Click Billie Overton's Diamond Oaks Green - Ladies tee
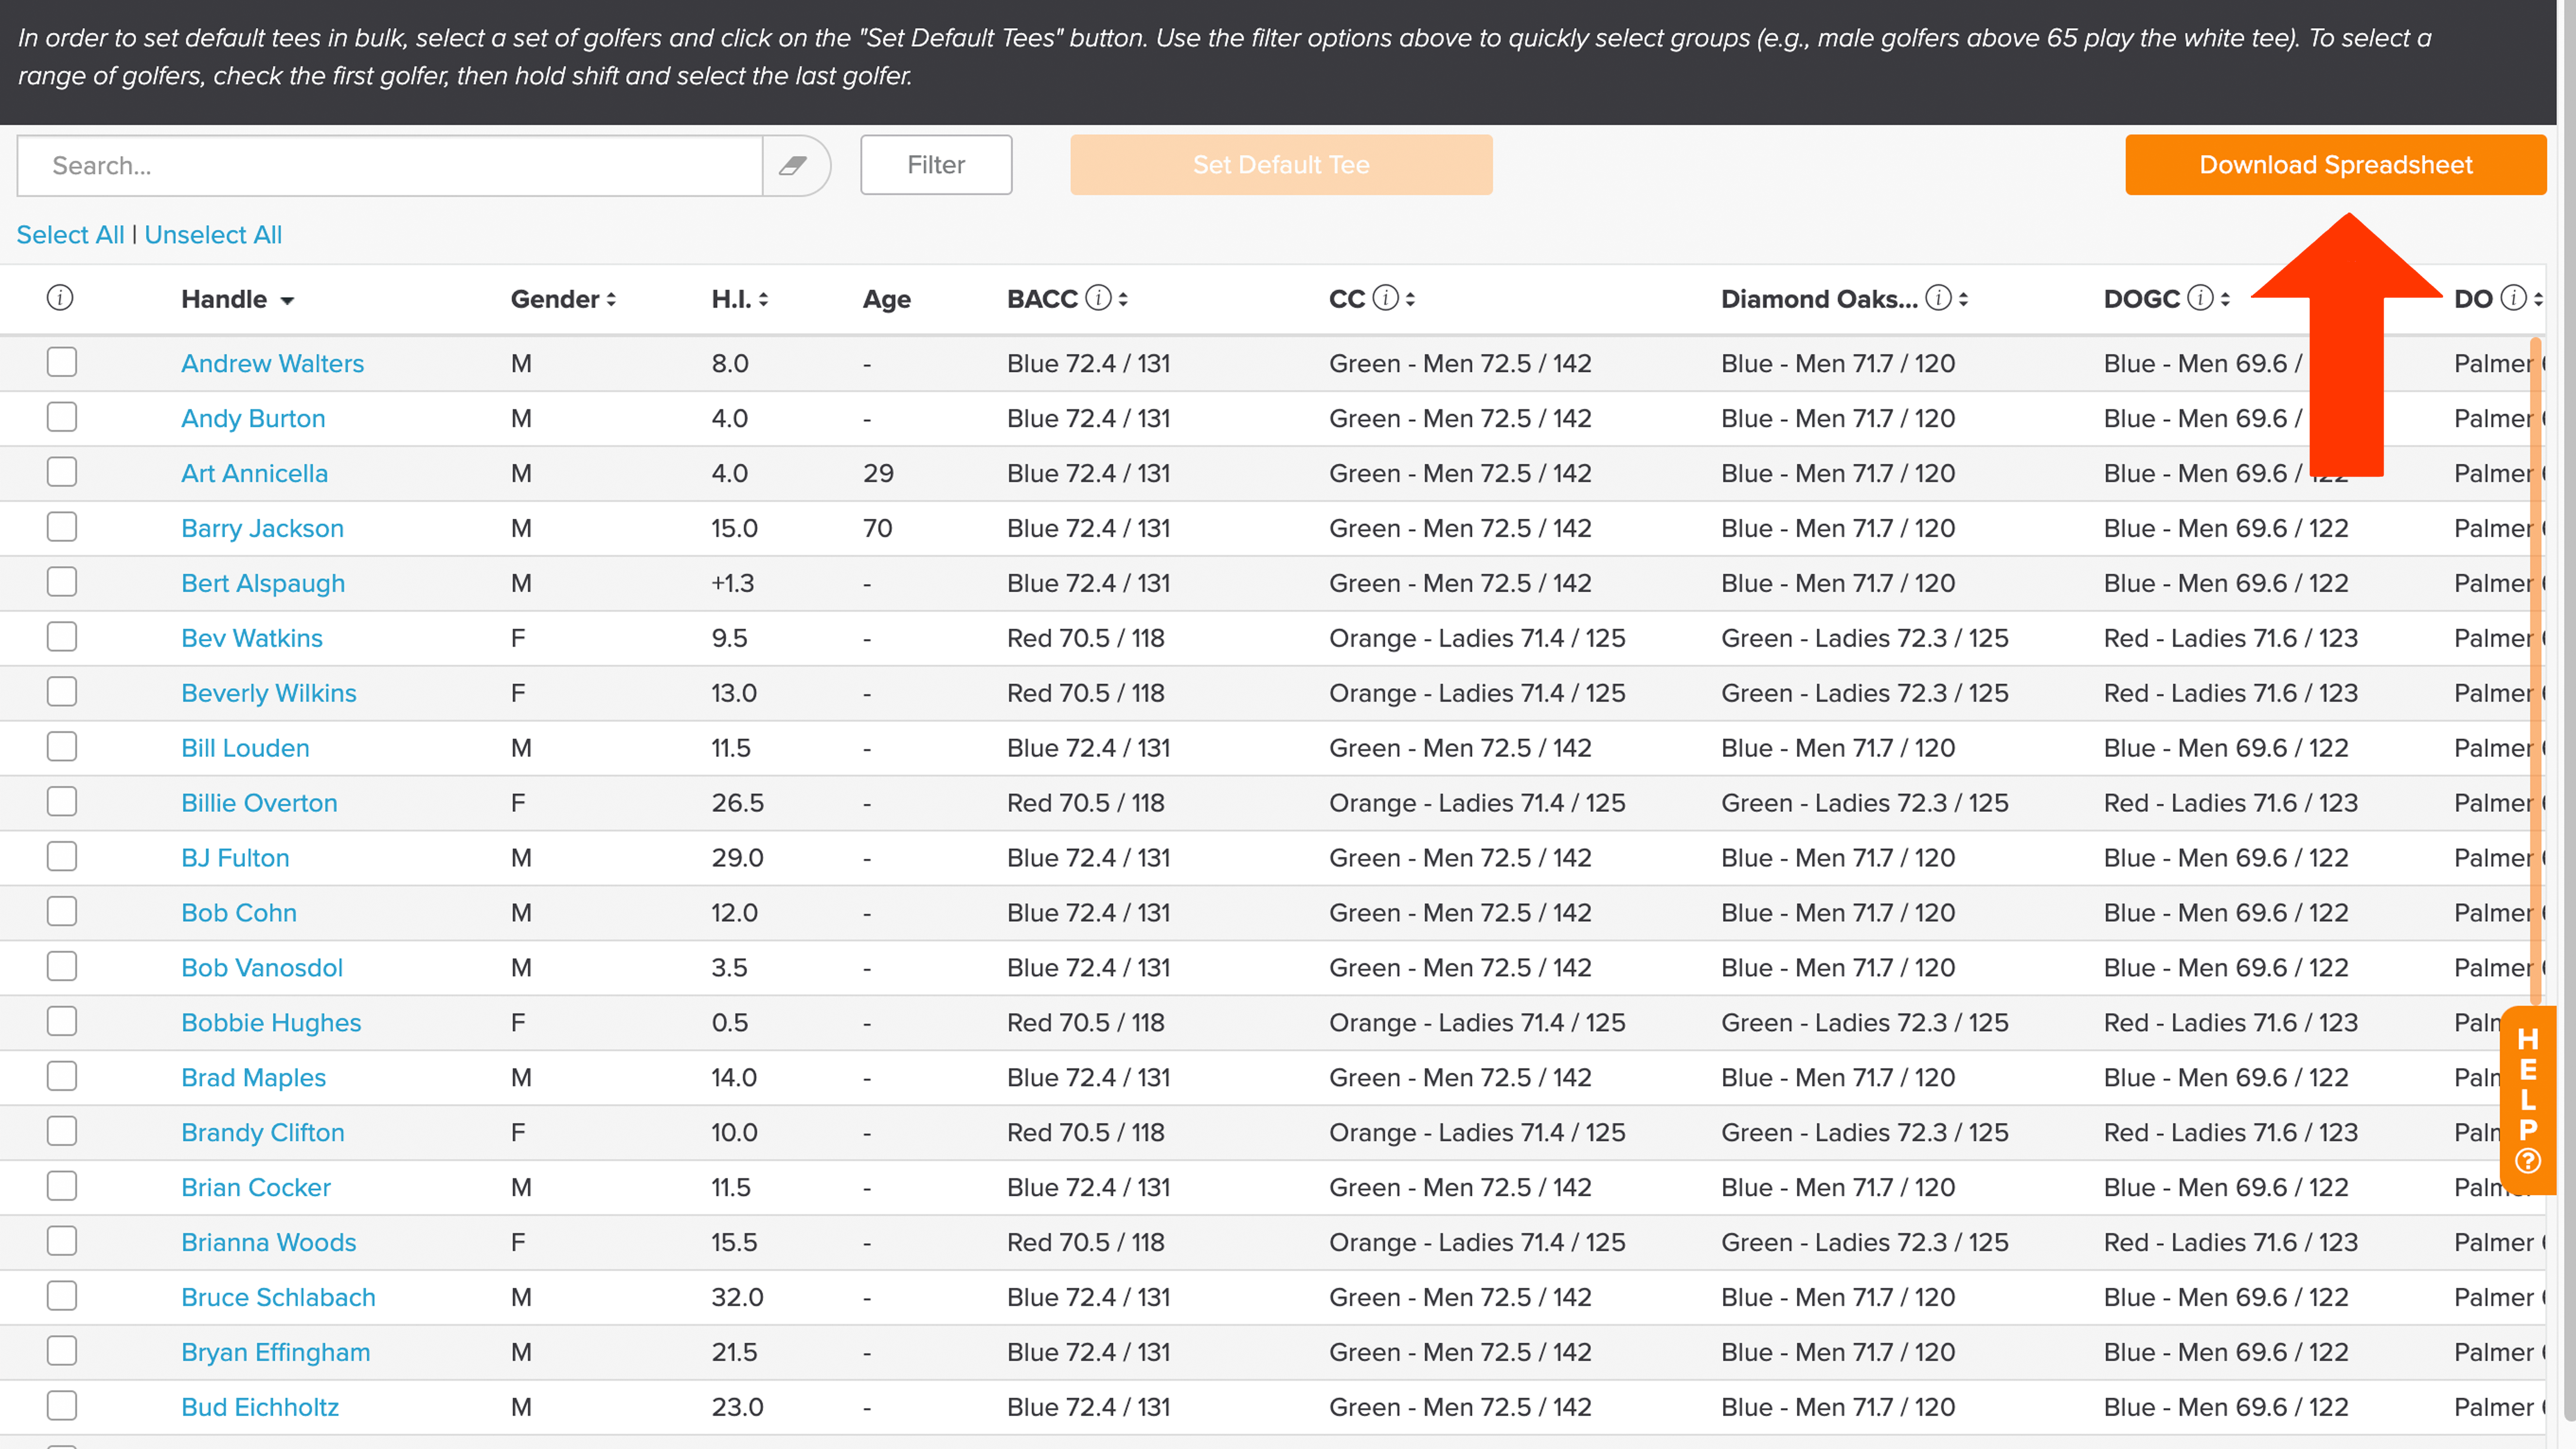Image resolution: width=2576 pixels, height=1449 pixels. [1865, 803]
